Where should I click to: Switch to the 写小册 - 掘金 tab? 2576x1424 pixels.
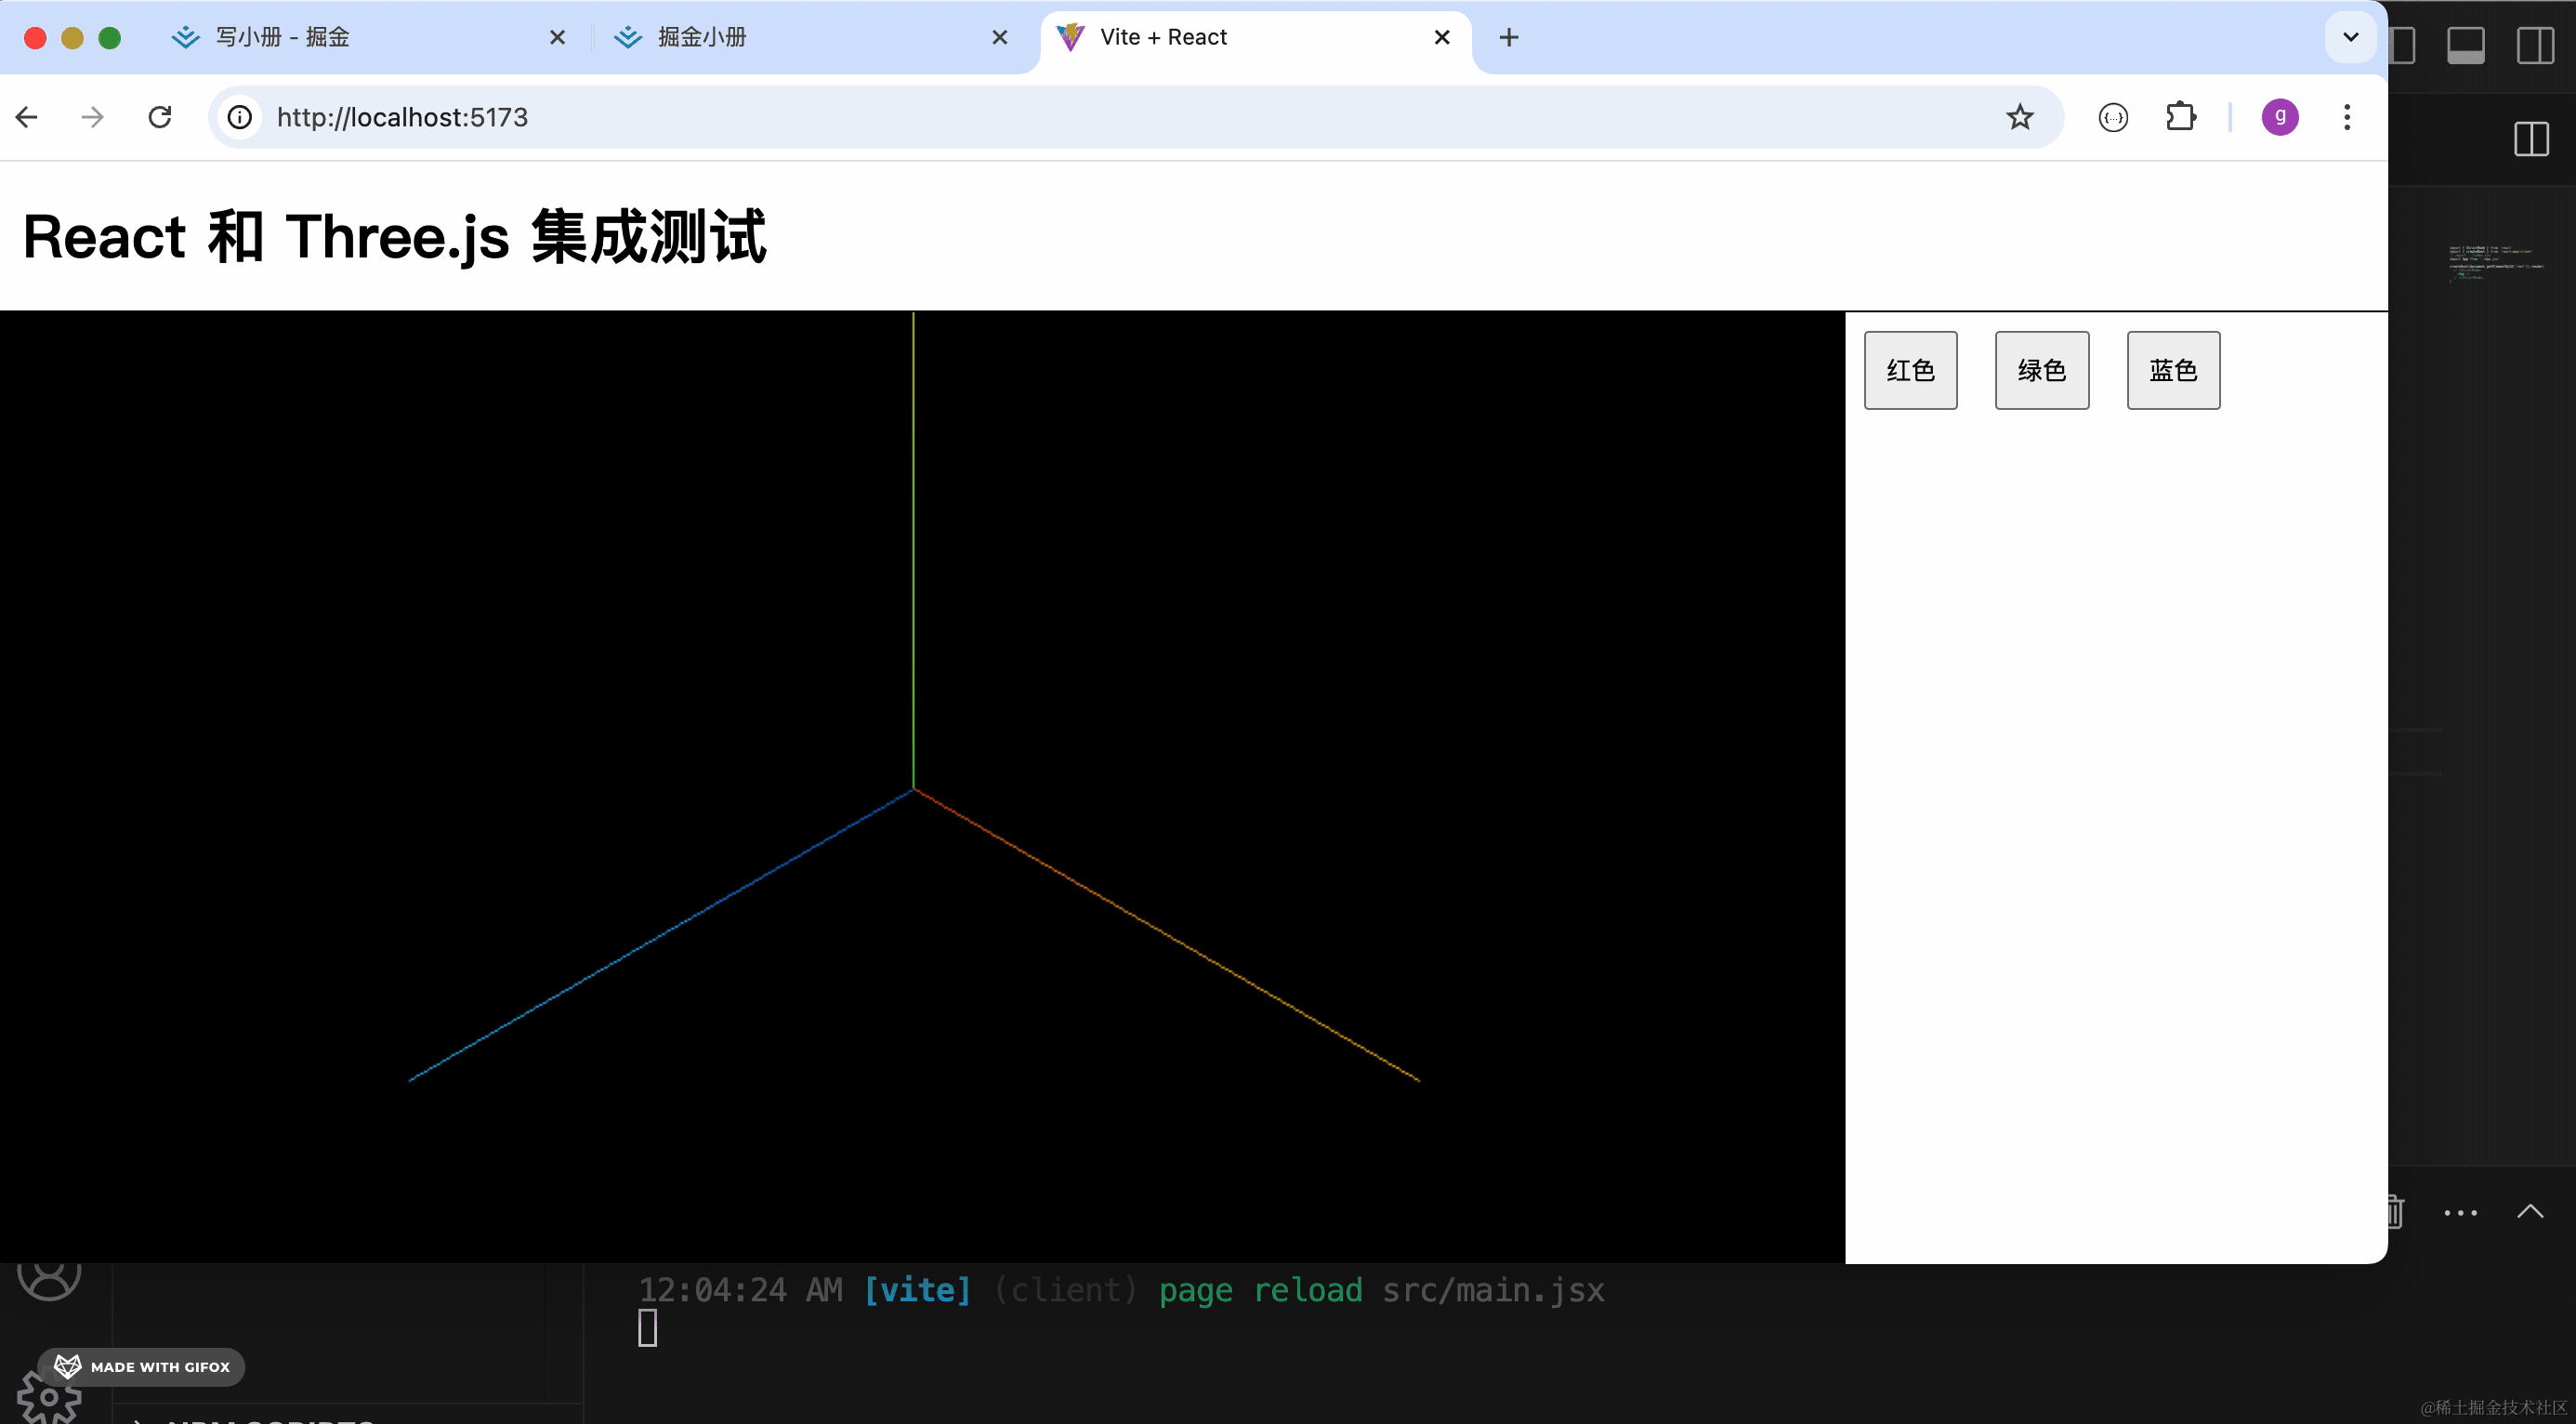[x=370, y=37]
